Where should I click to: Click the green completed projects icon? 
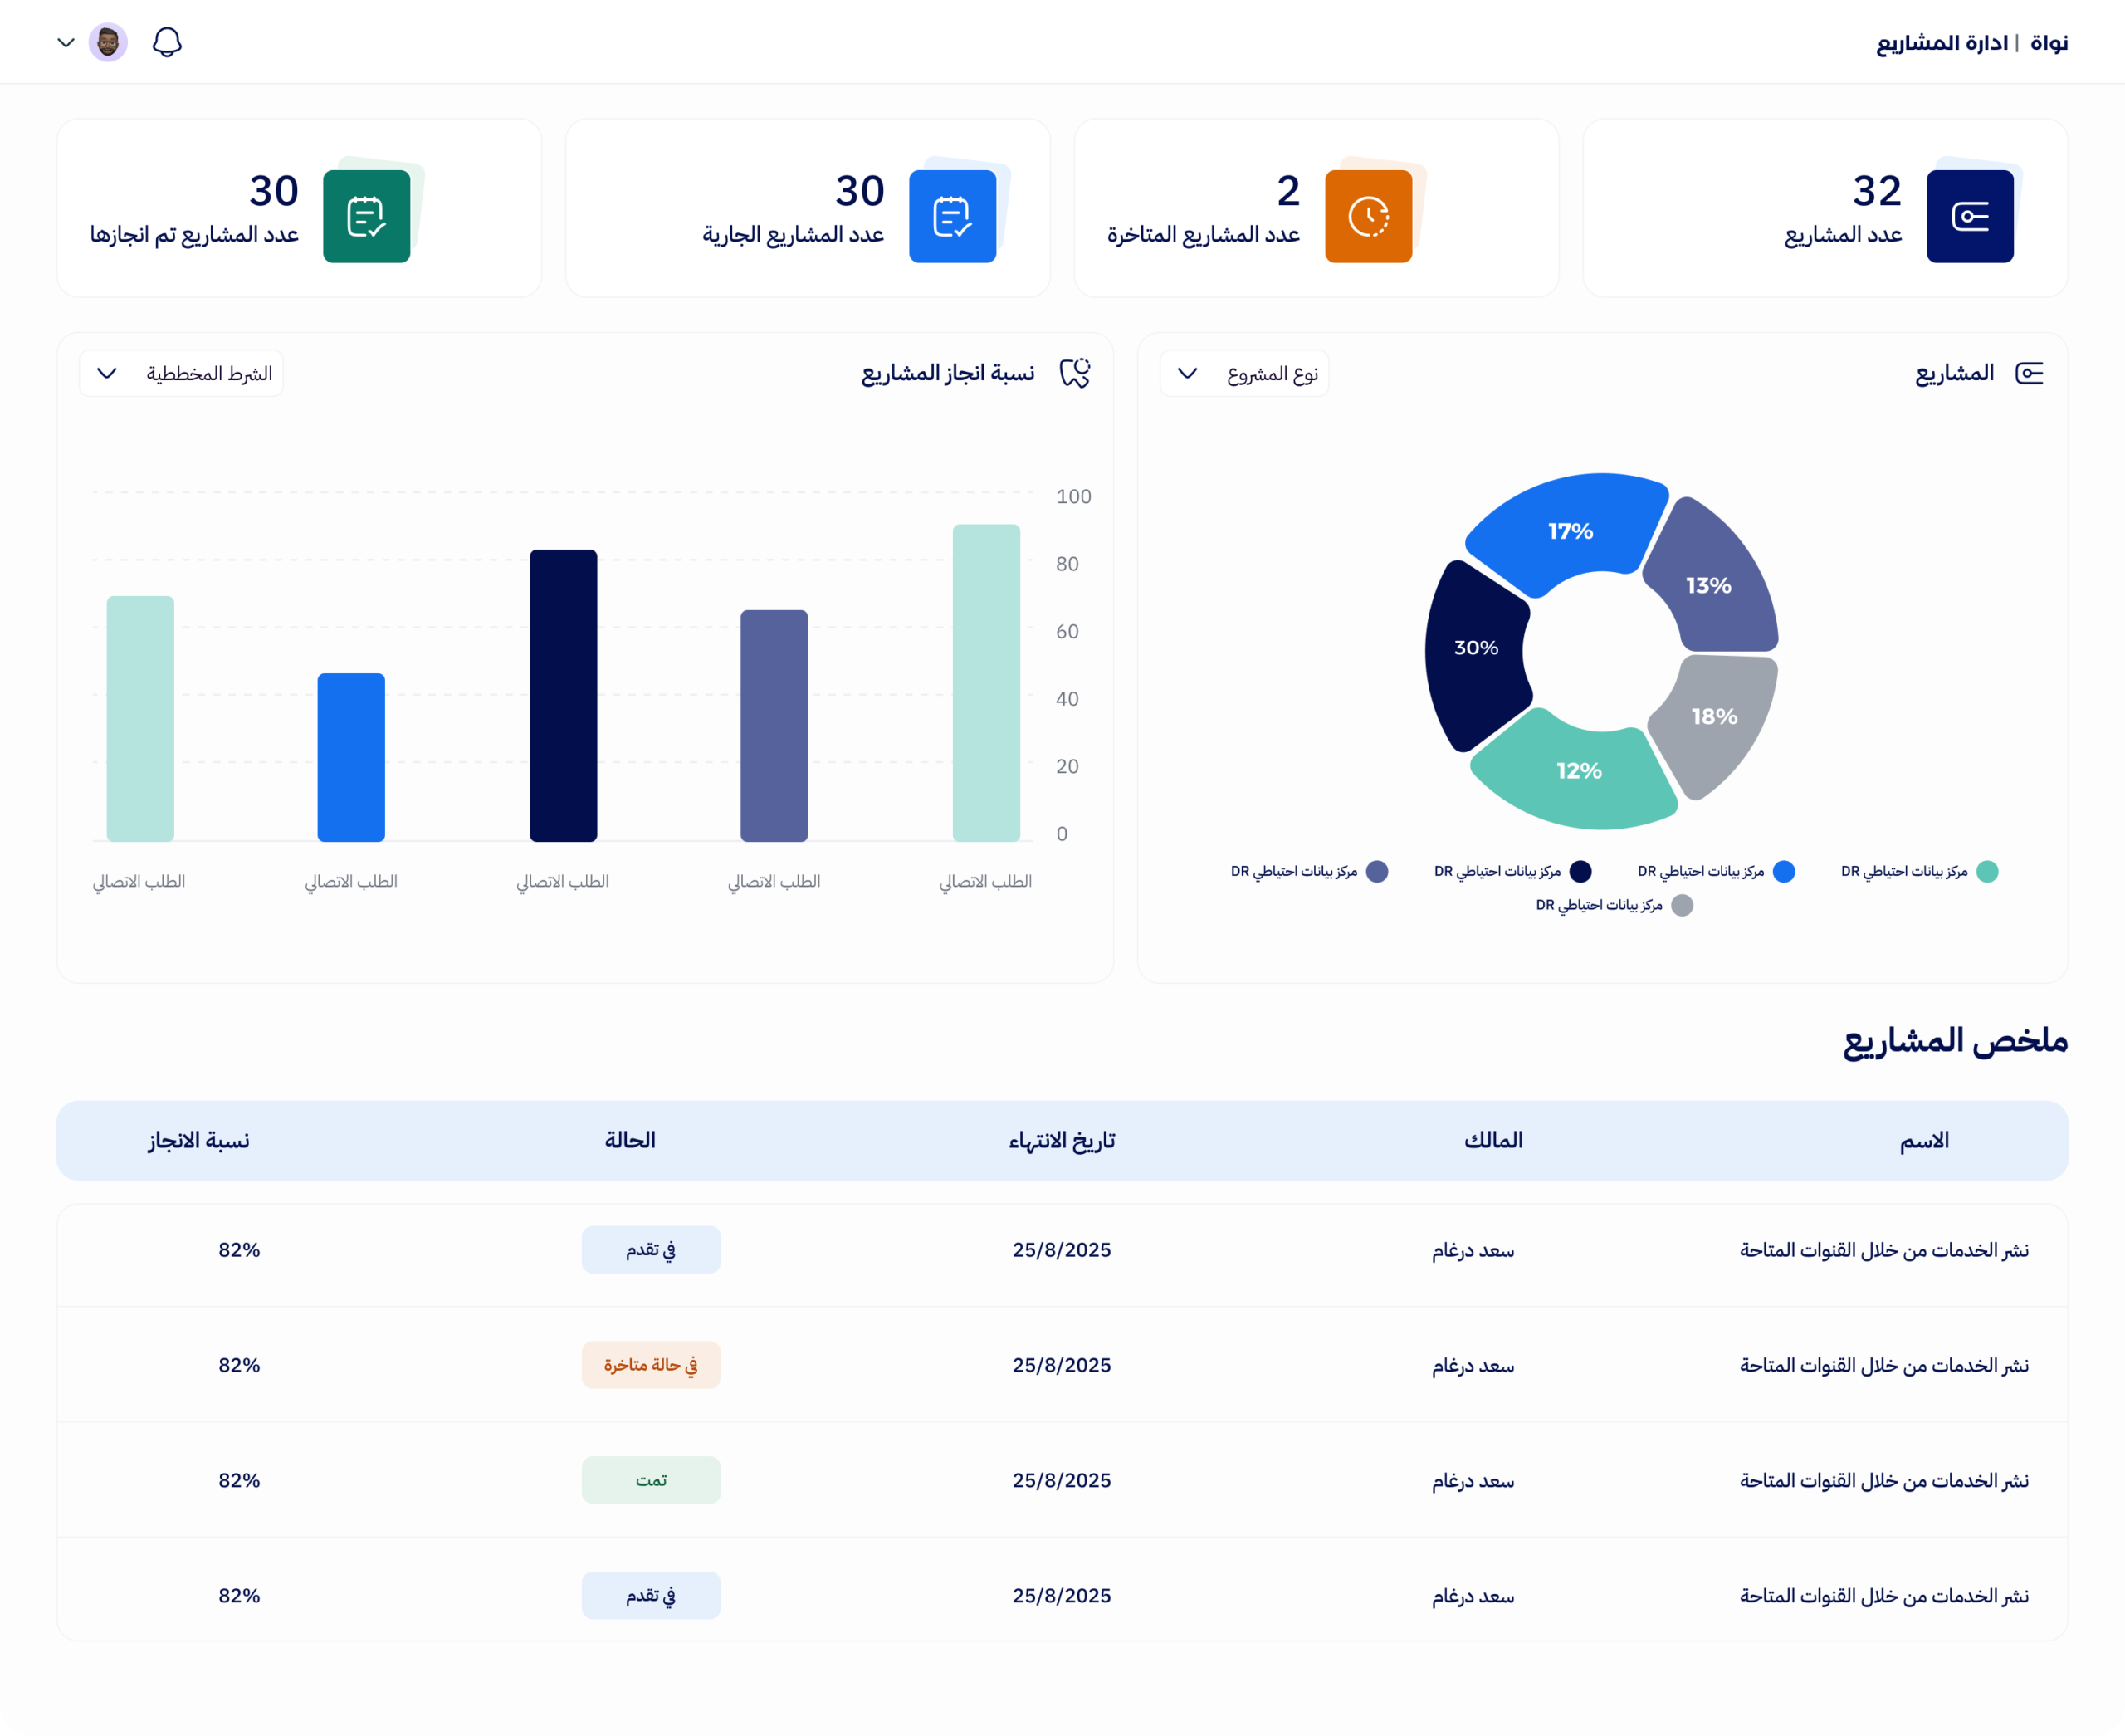366,216
